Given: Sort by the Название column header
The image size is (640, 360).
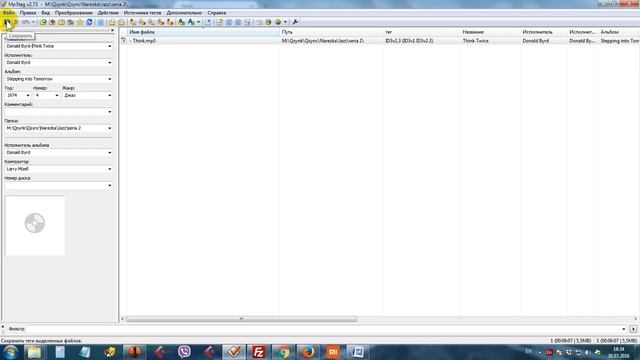Looking at the screenshot, I should [x=490, y=32].
